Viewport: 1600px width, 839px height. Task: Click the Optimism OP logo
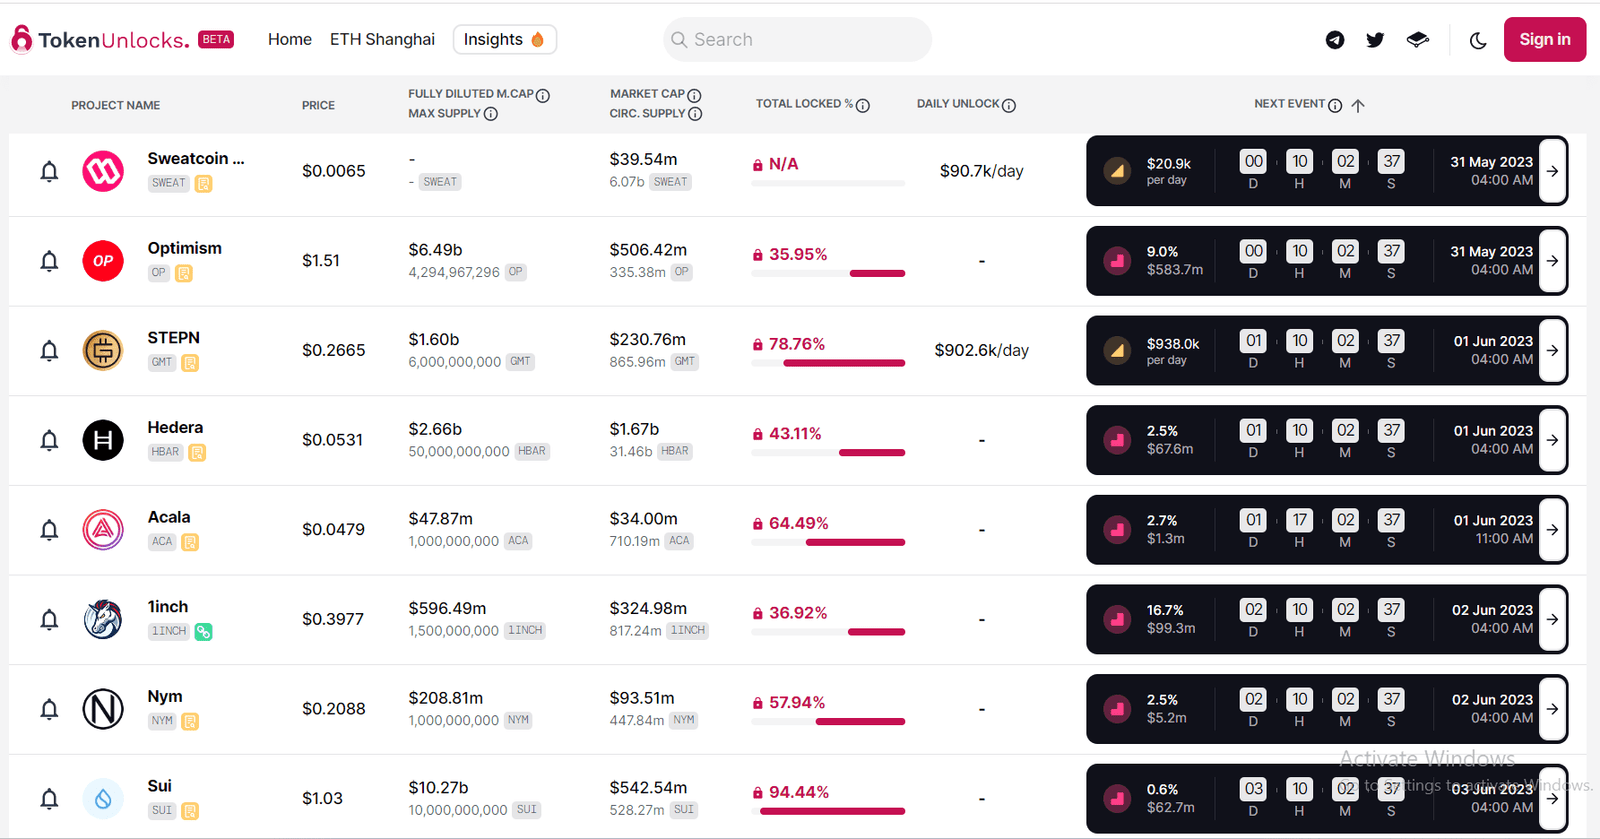[x=103, y=261]
